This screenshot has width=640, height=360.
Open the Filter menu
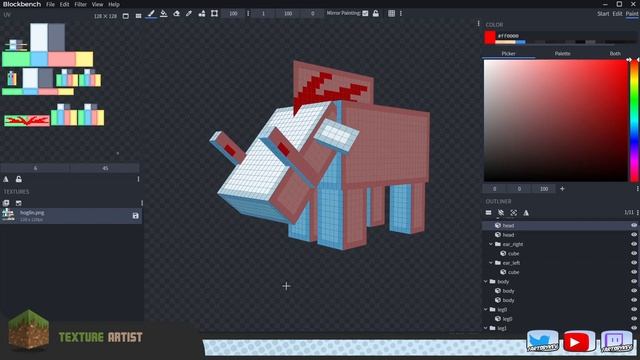tap(80, 4)
